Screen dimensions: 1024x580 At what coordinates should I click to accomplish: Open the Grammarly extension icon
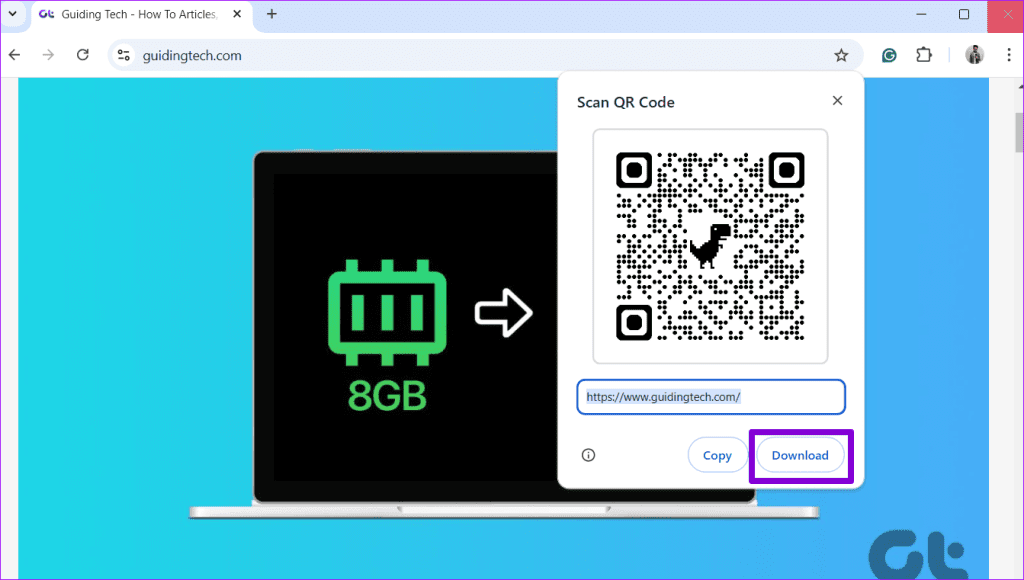coord(889,56)
